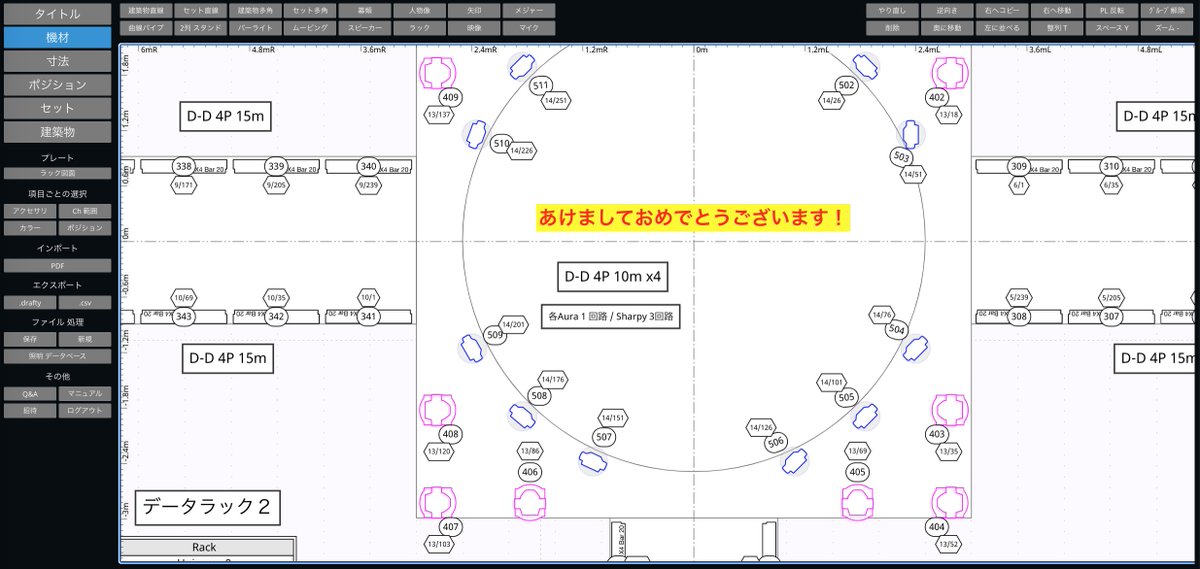Select the 曲線パイプ tool
Viewport: 1200px width, 569px height.
click(146, 28)
